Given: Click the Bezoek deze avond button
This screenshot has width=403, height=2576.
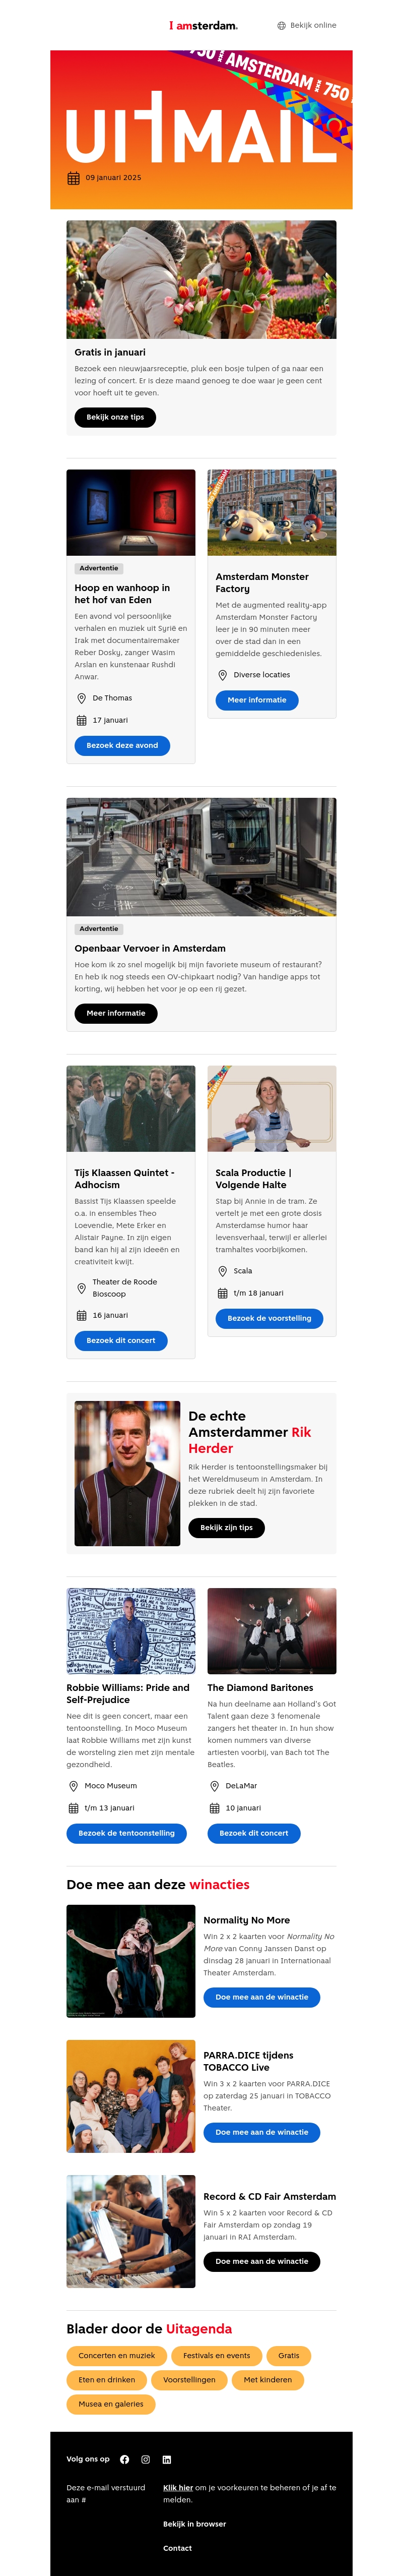Looking at the screenshot, I should [x=122, y=745].
